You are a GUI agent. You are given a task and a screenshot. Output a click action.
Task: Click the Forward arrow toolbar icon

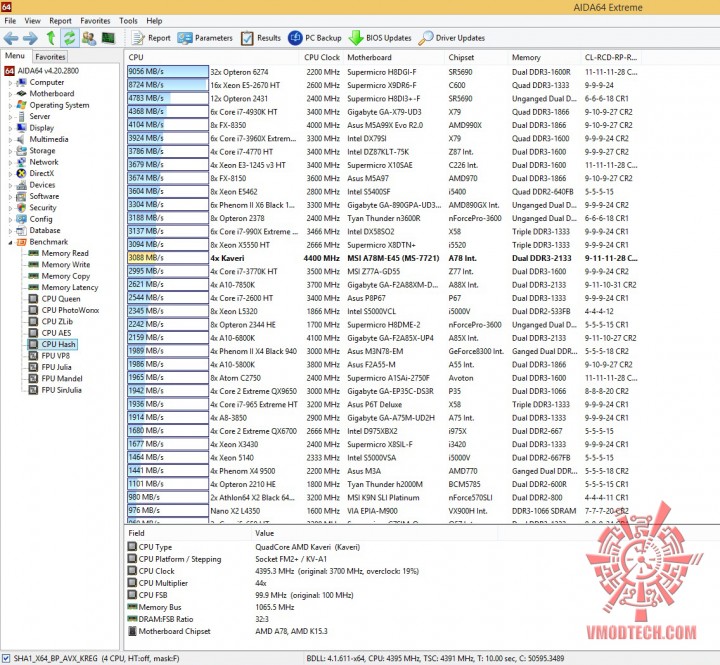pyautogui.click(x=30, y=38)
